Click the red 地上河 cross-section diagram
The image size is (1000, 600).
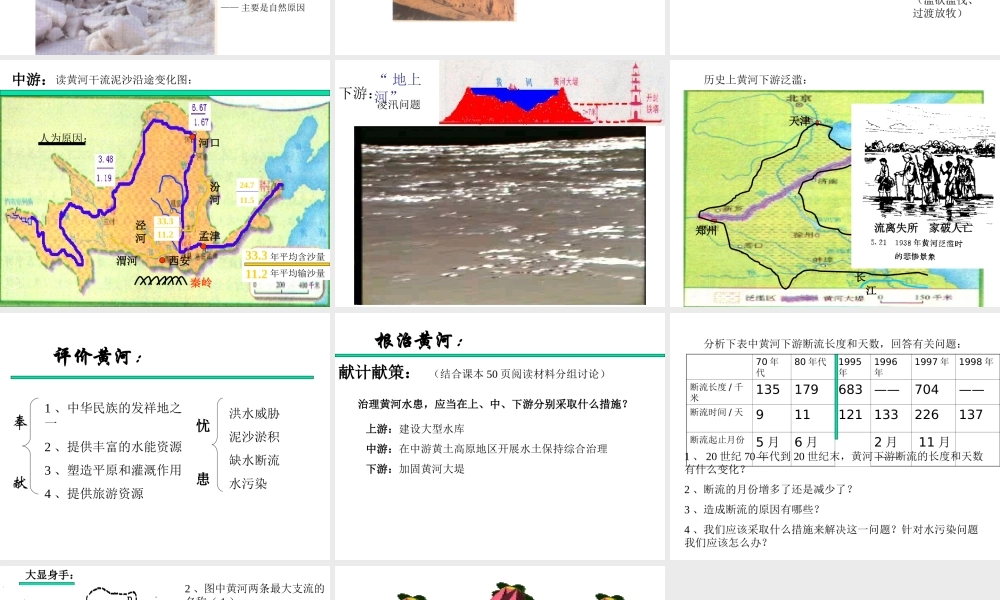click(x=552, y=93)
